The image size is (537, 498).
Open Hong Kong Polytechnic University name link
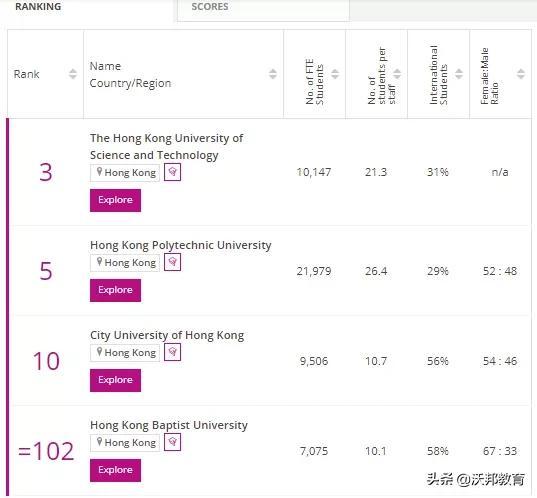click(180, 246)
